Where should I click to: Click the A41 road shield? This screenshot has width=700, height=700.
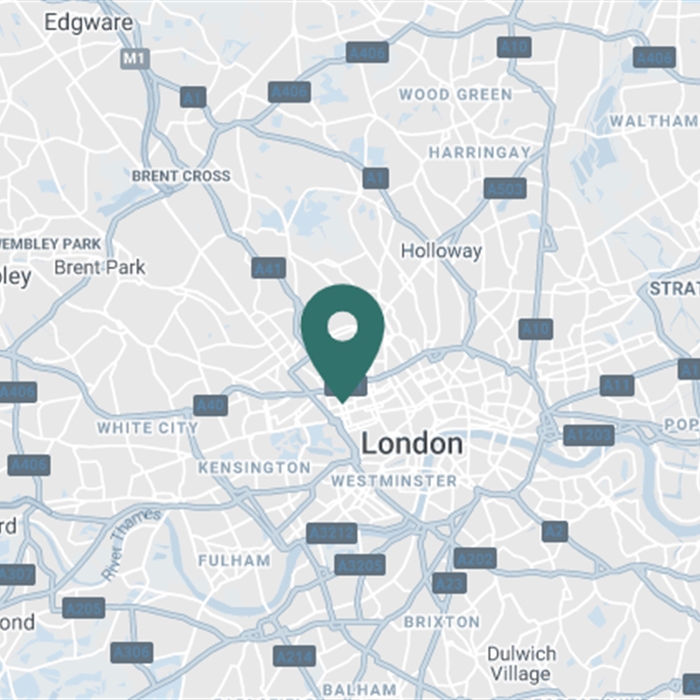268,268
